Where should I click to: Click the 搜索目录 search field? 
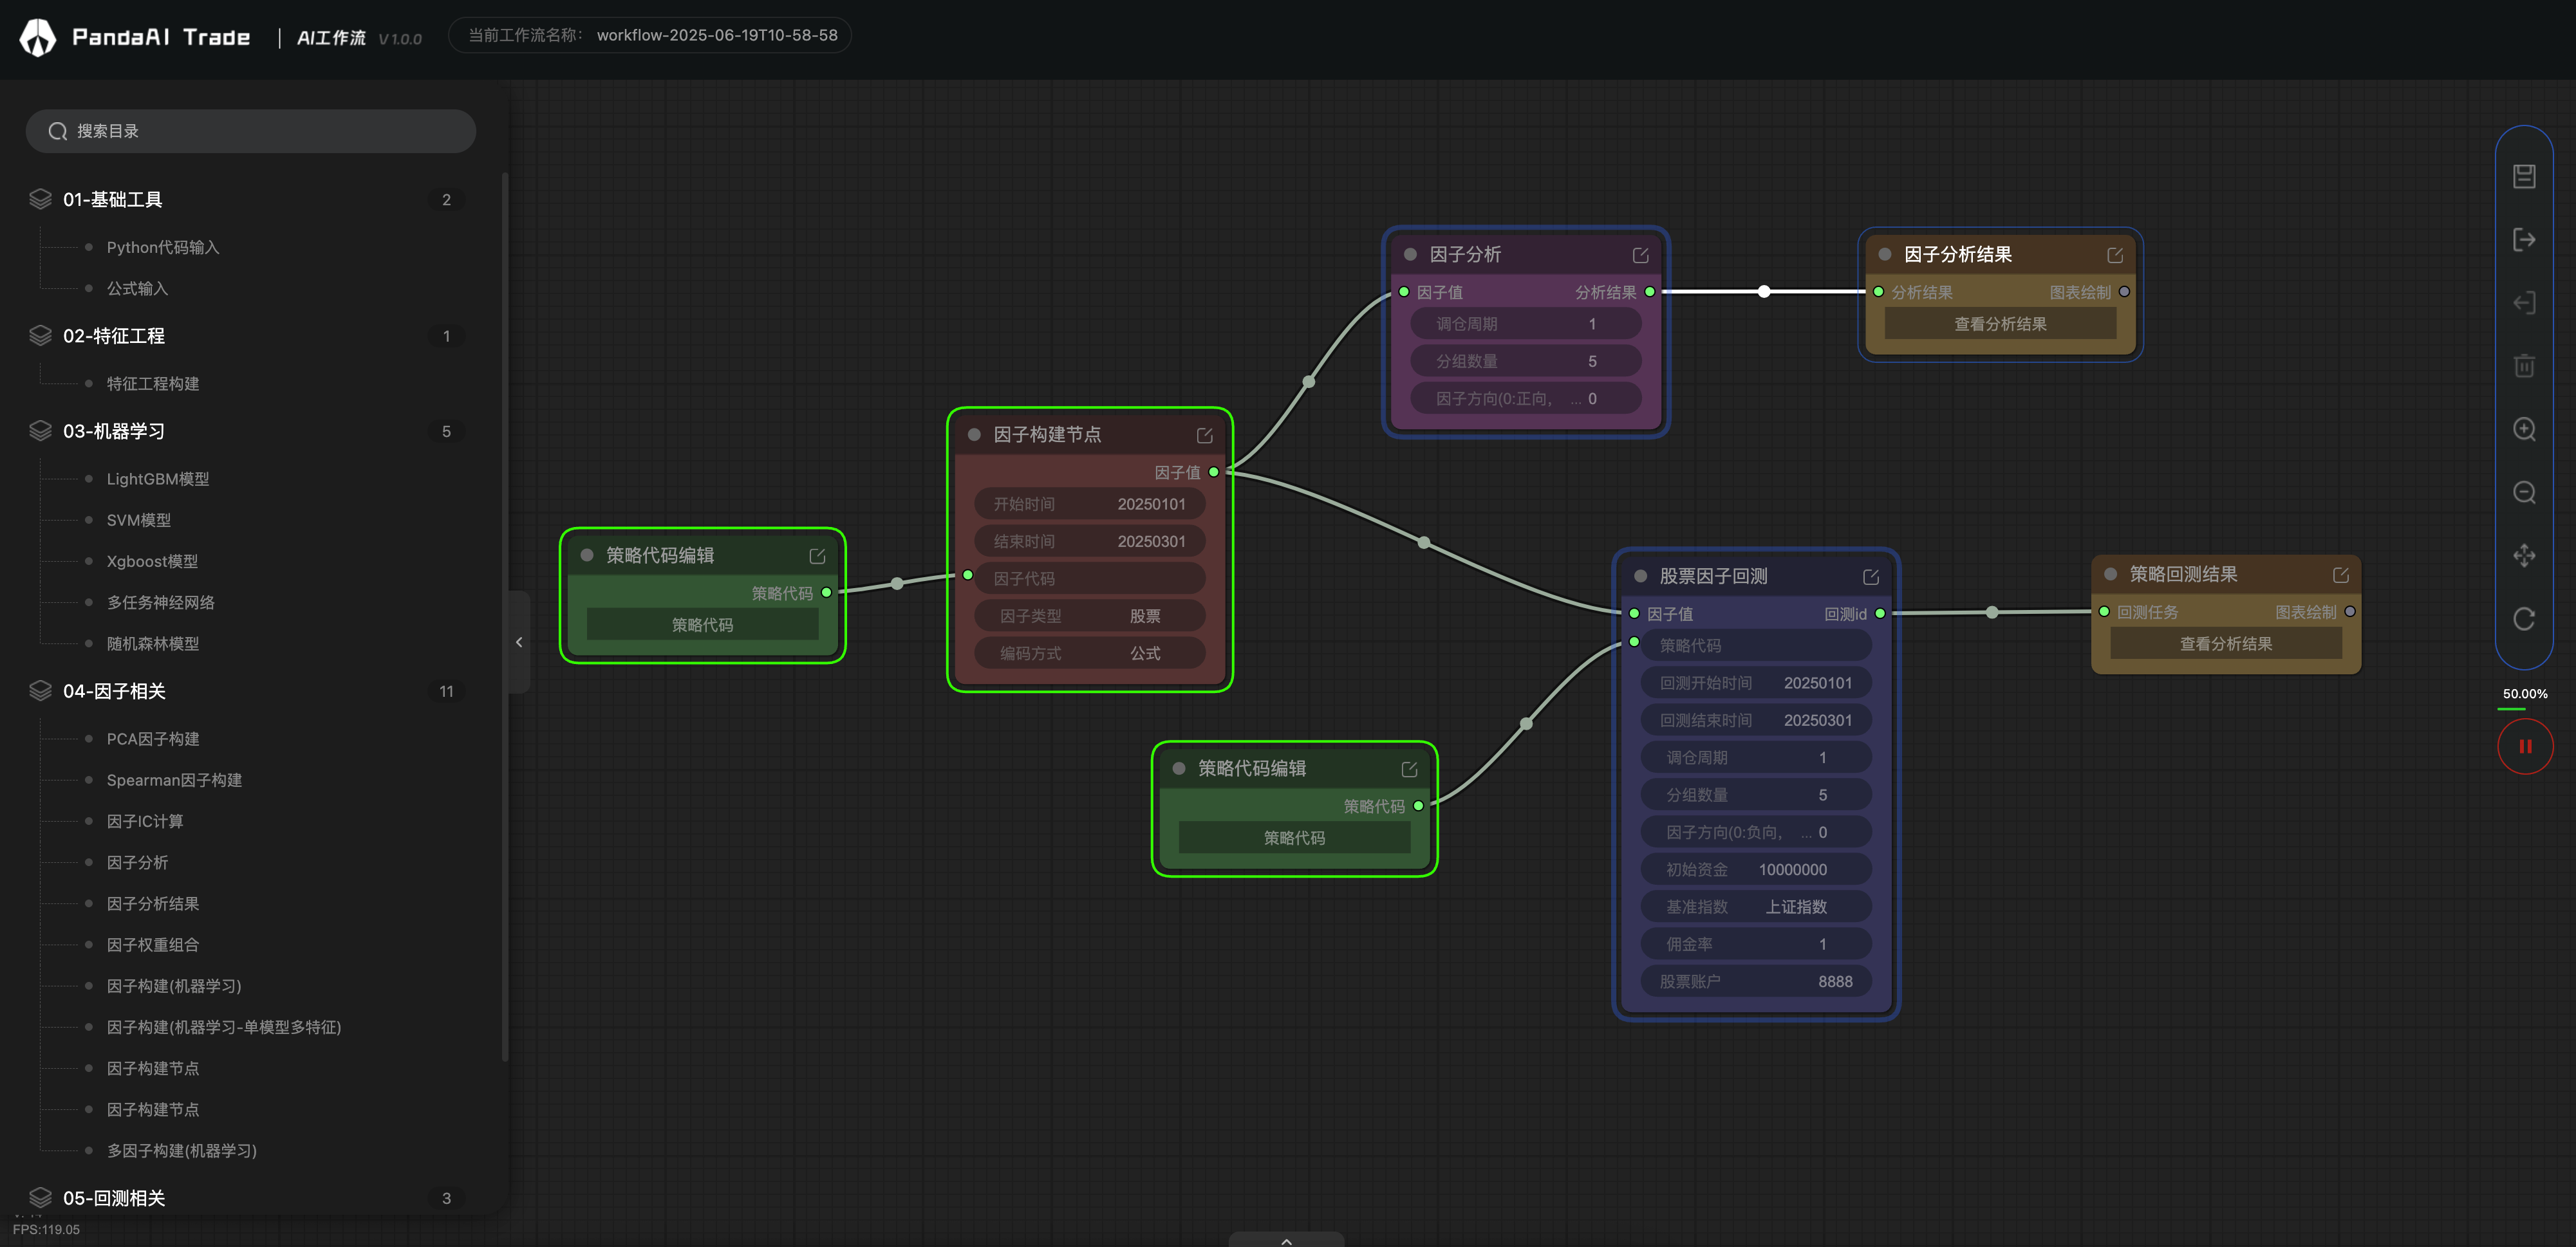250,131
